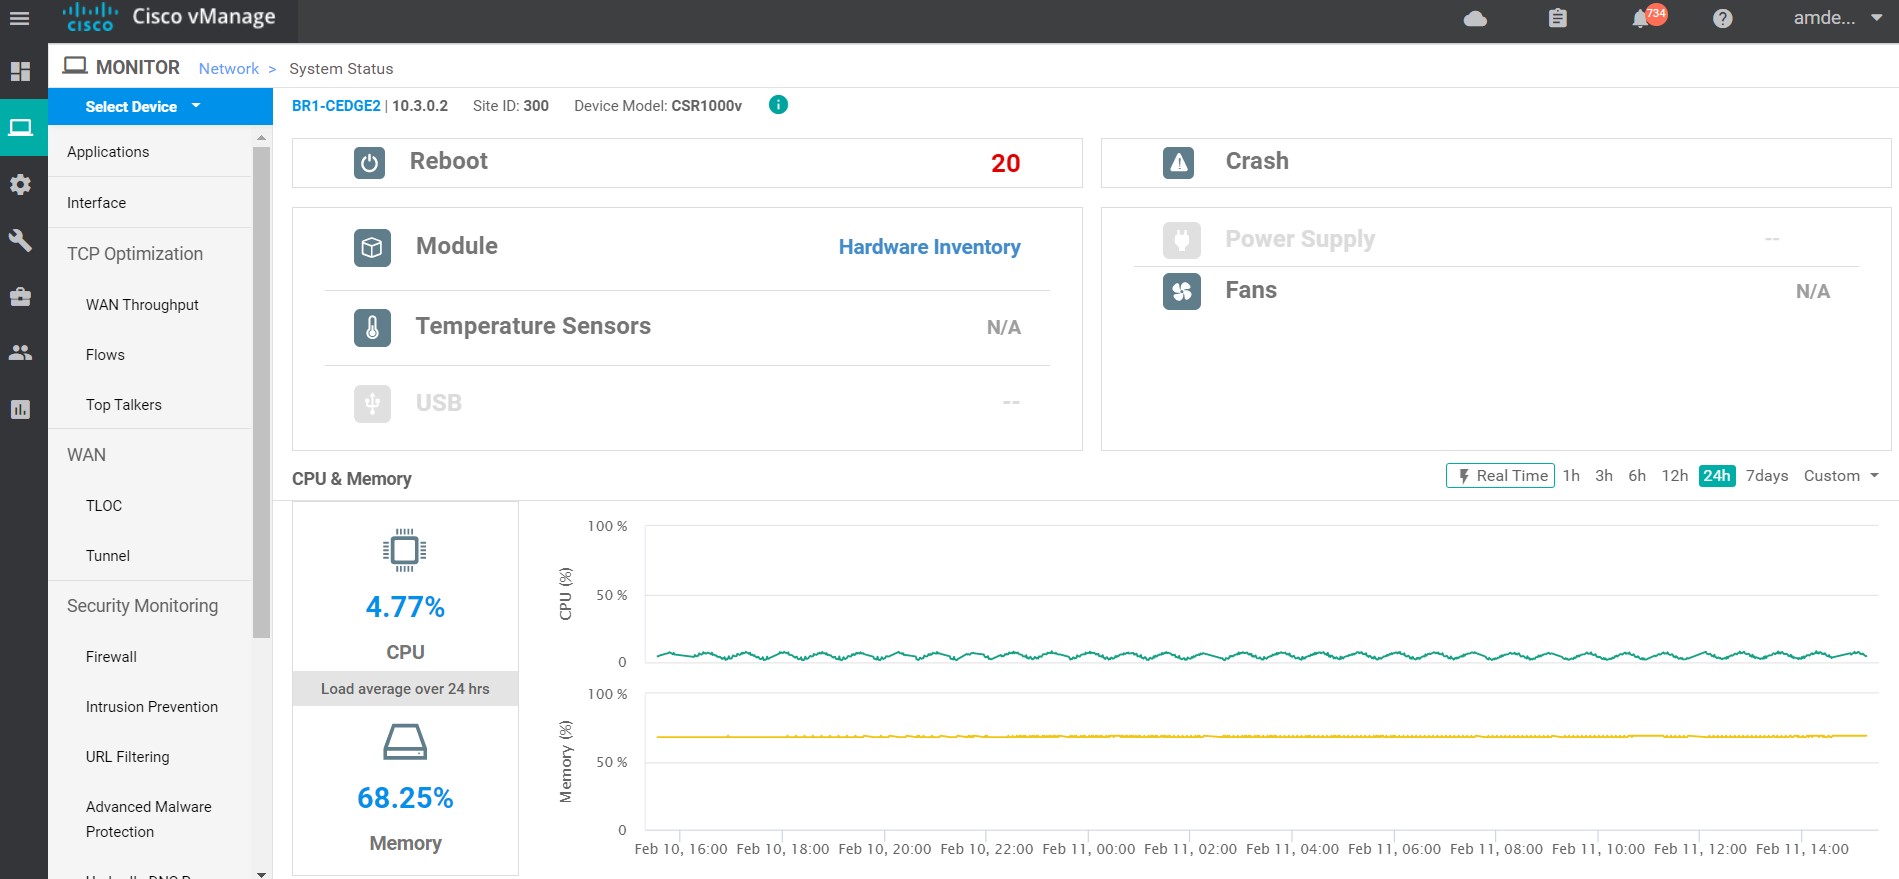1899x879 pixels.
Task: Click the Dashboard icon in left sidebar
Action: pyautogui.click(x=20, y=72)
